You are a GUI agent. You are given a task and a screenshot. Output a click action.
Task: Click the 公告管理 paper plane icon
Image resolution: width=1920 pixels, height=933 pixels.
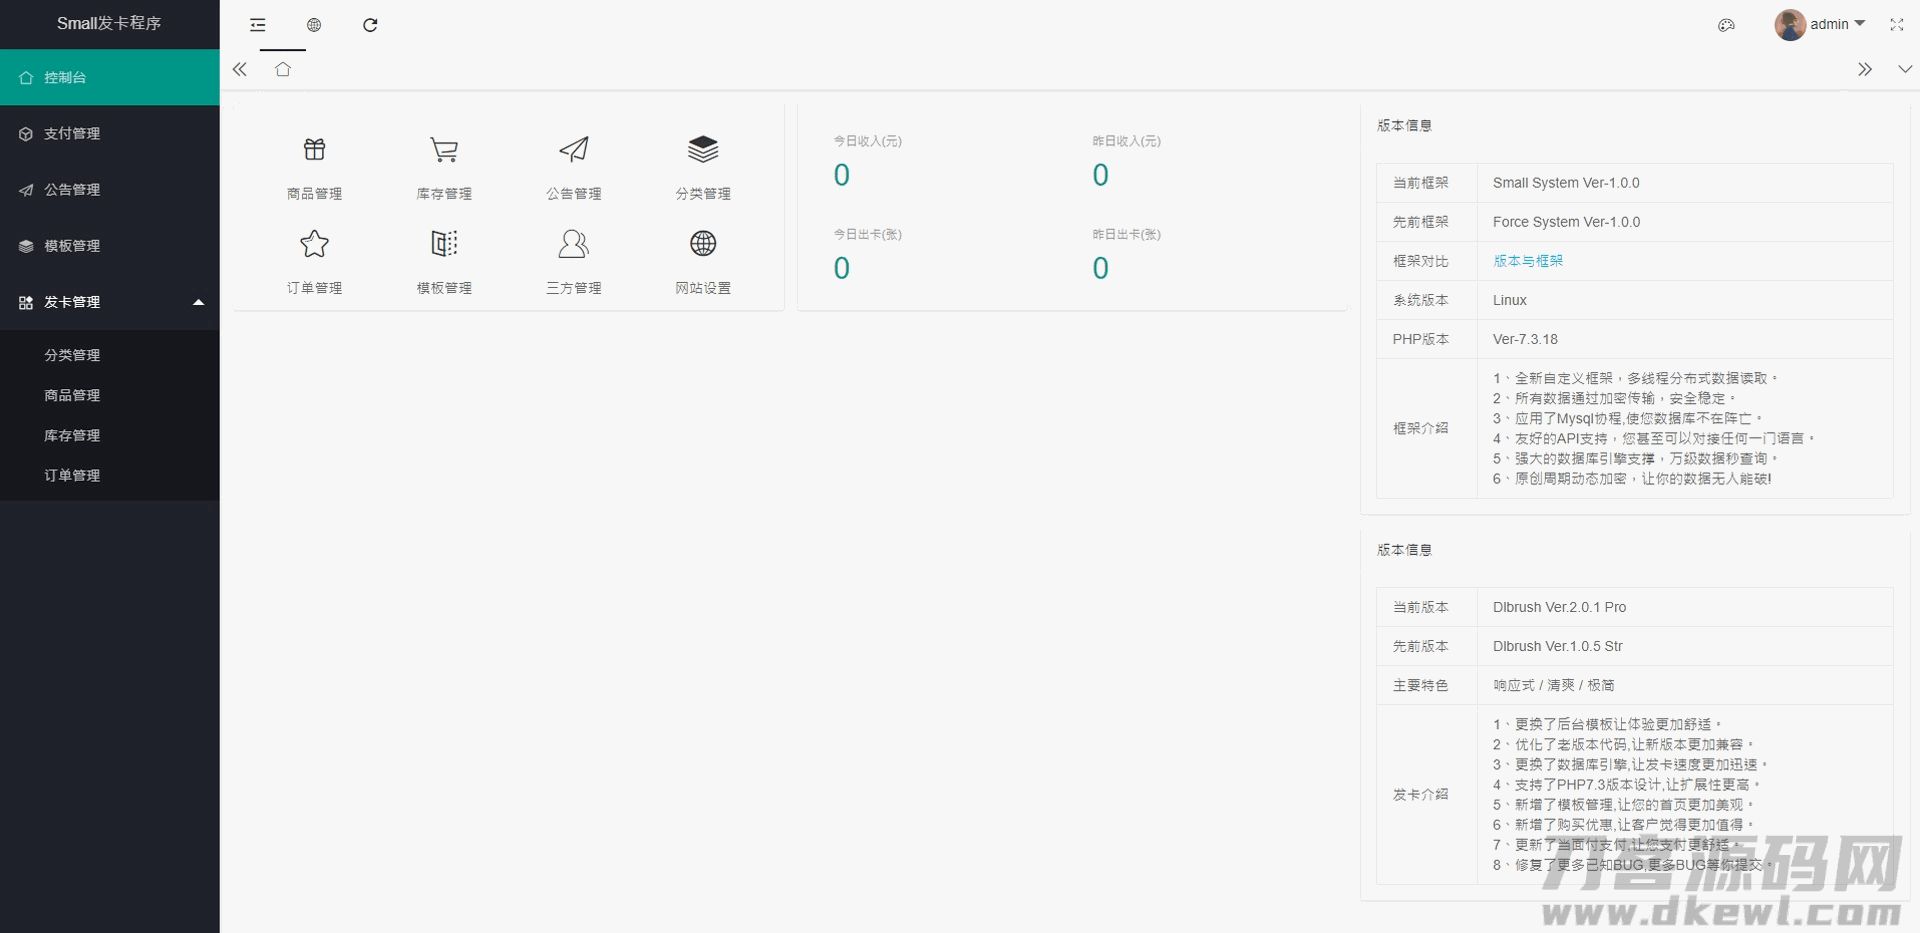573,150
